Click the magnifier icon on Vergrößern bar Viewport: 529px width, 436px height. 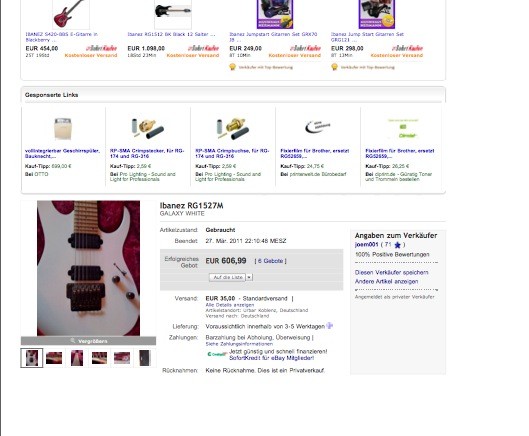click(x=73, y=340)
